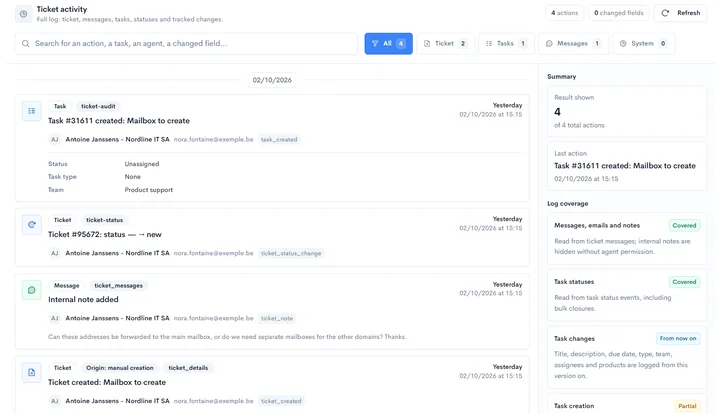Click the Message tag on Internal note entry
The height and width of the screenshot is (414, 720).
(x=67, y=285)
